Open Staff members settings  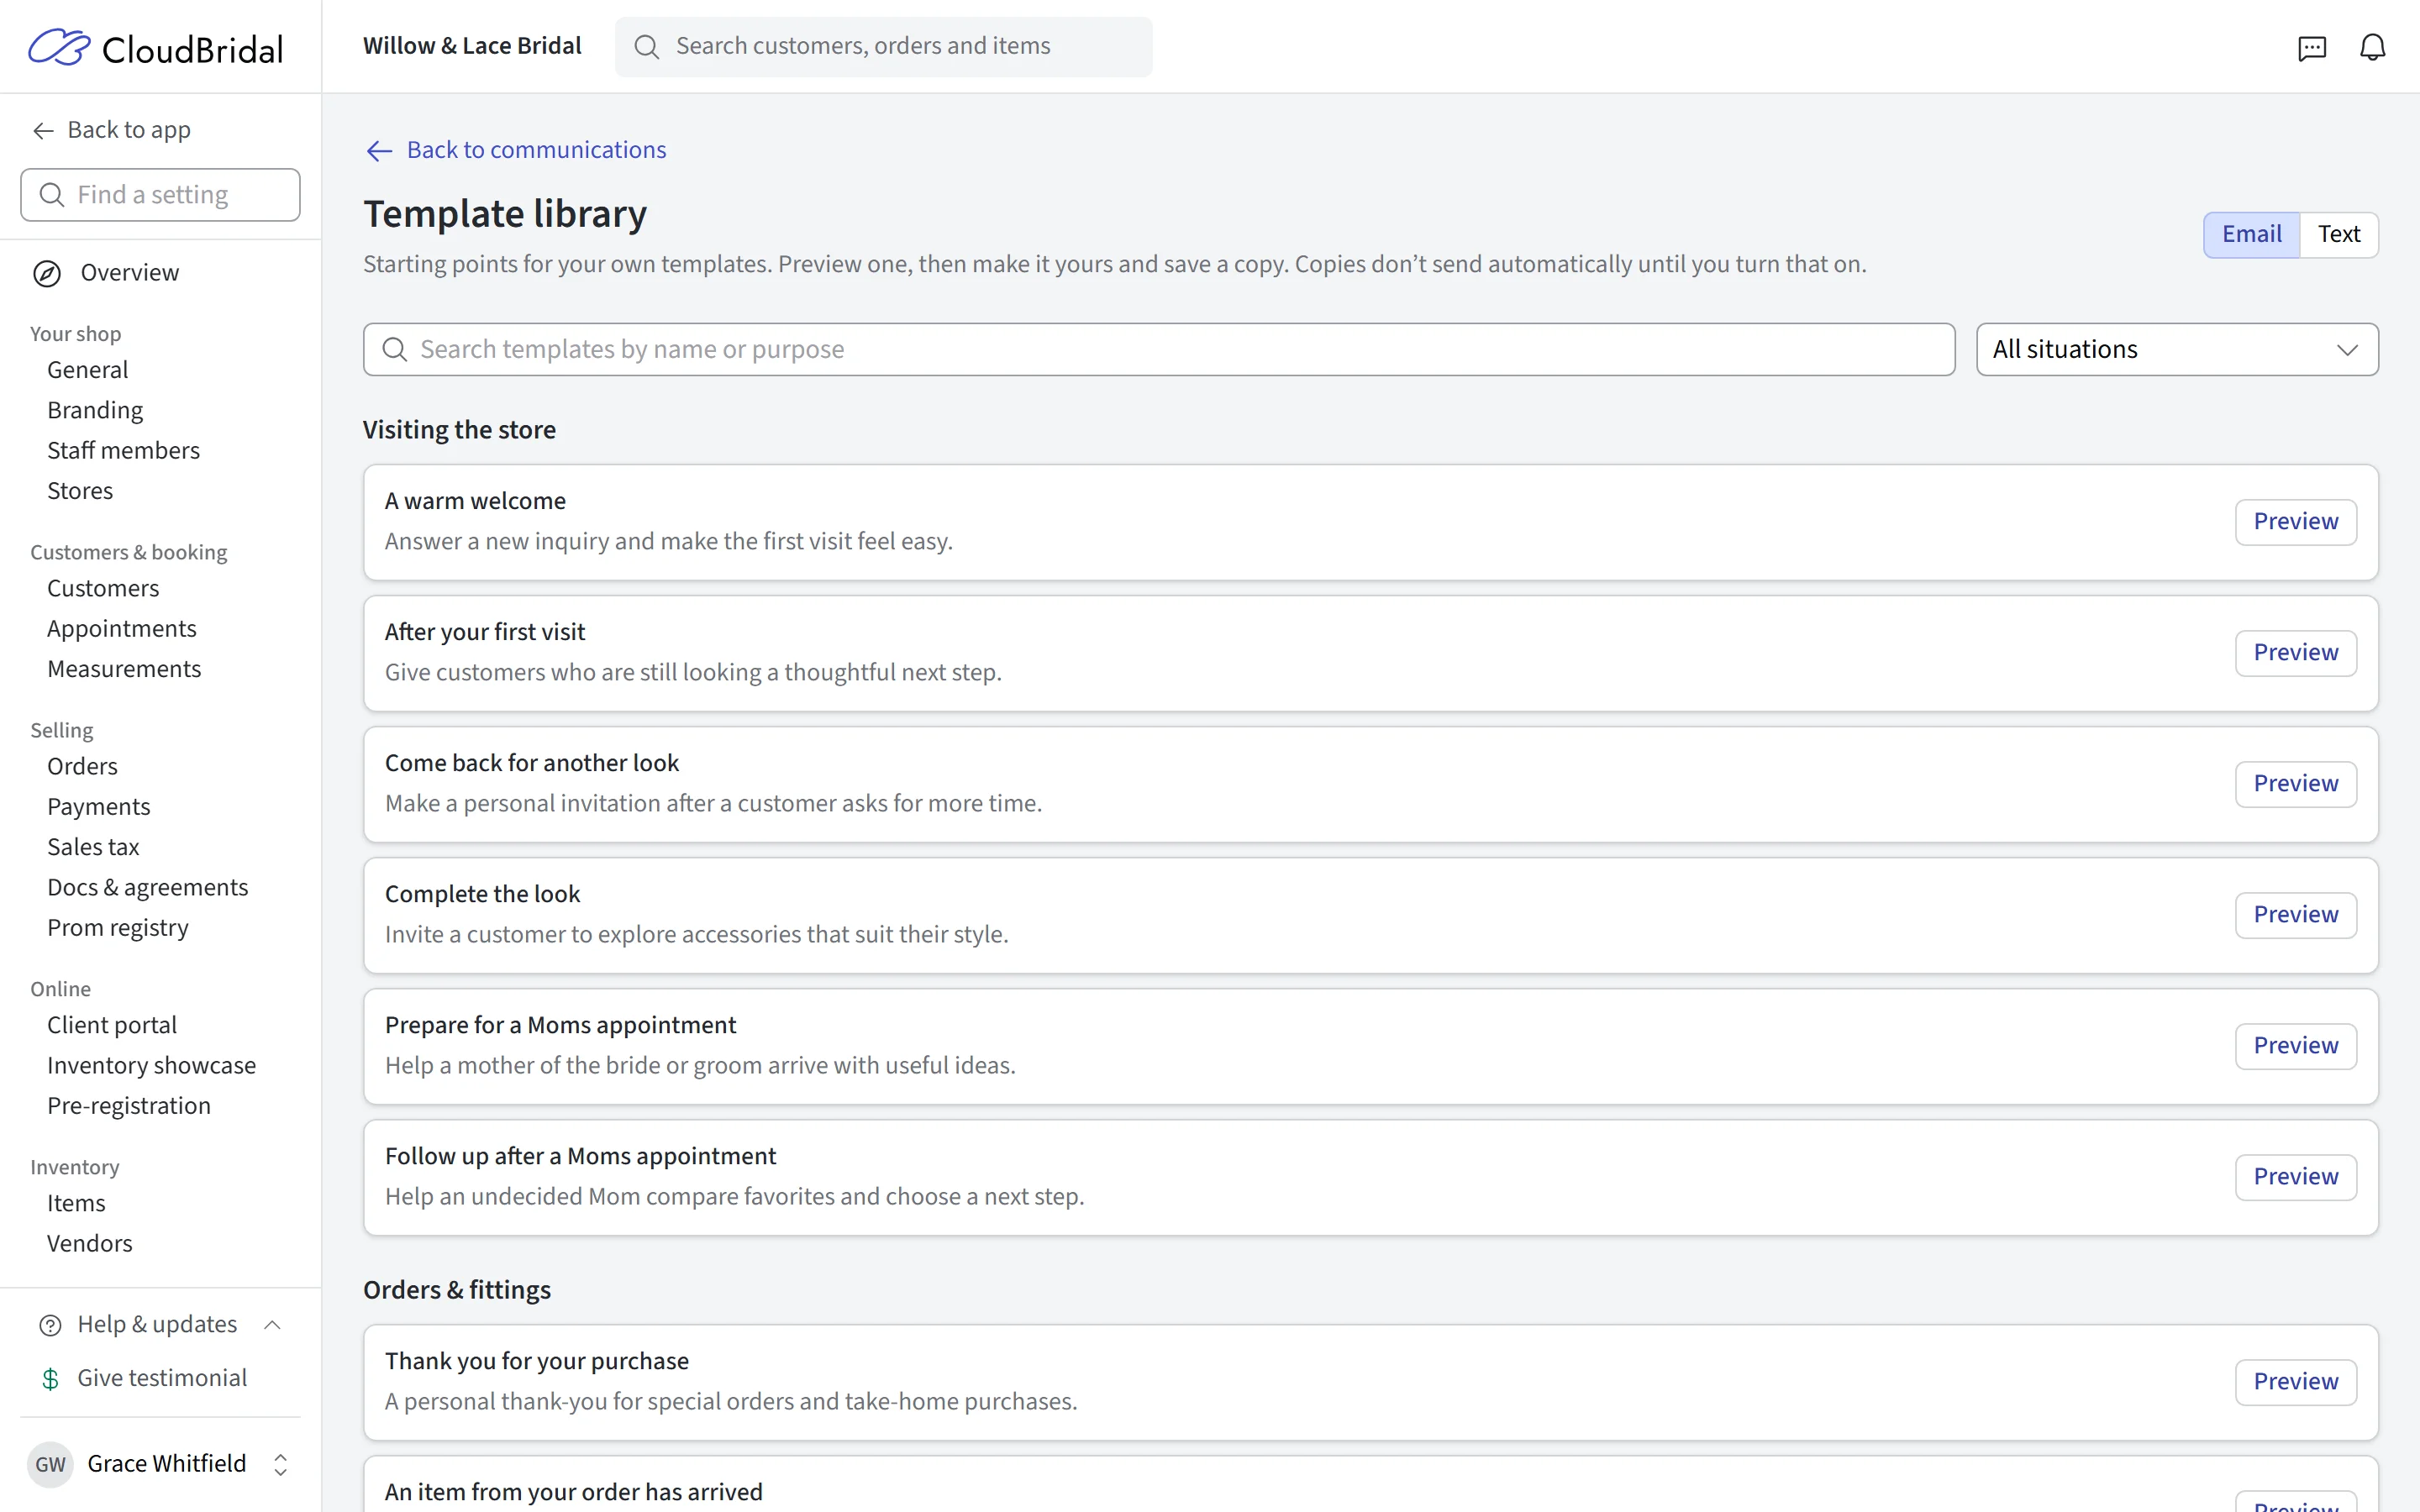click(123, 450)
